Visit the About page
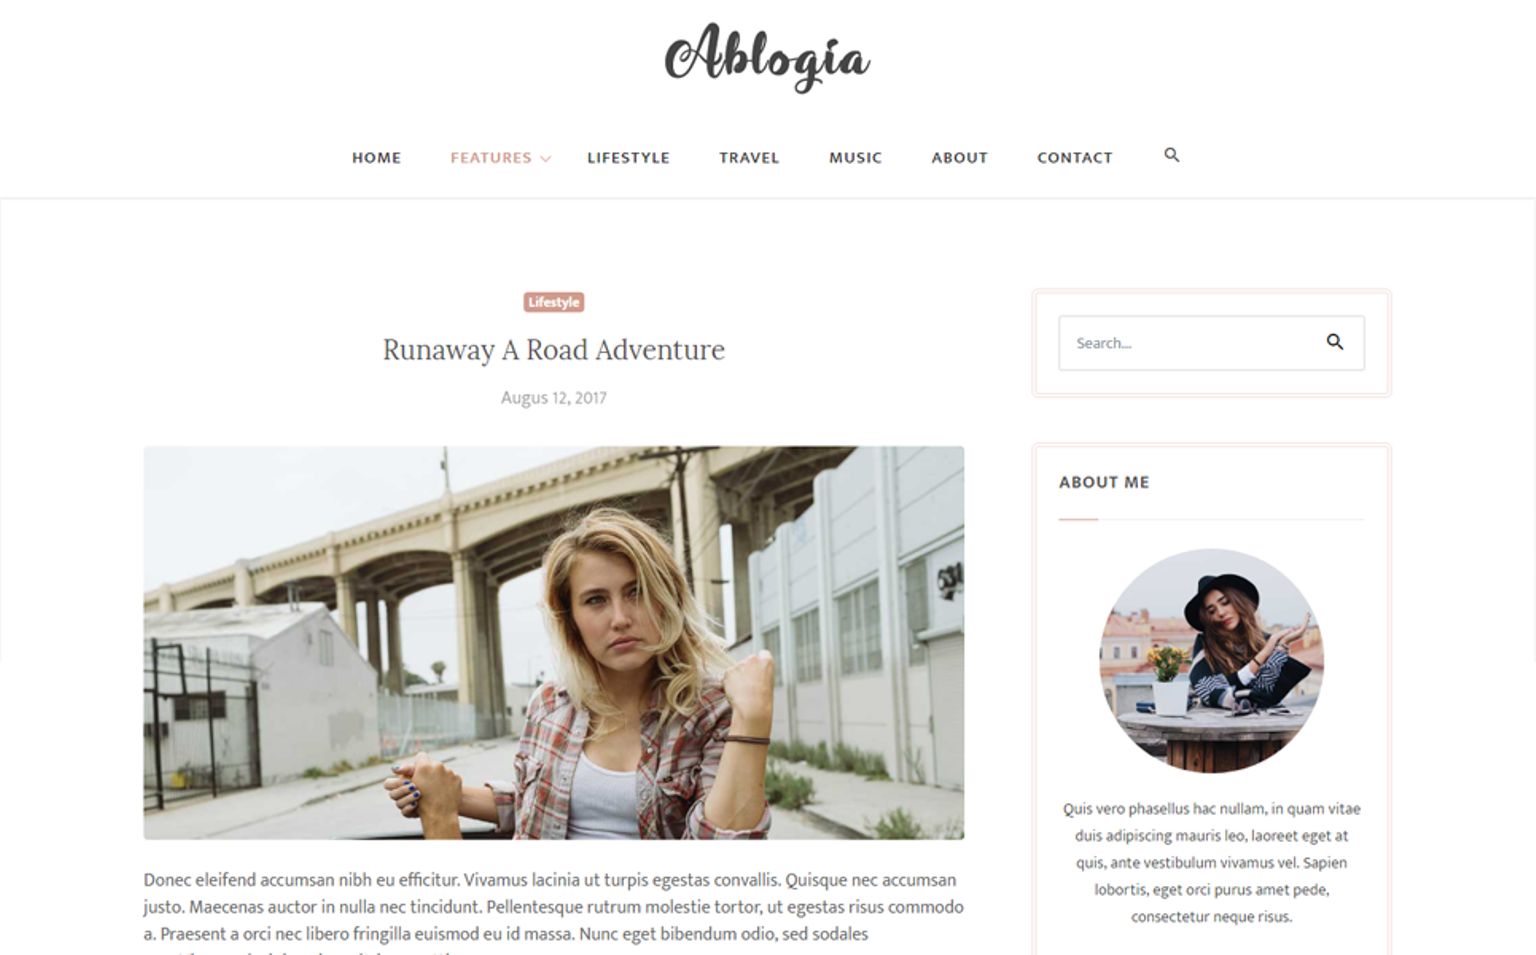Viewport: 1536px width, 955px height. (x=959, y=158)
